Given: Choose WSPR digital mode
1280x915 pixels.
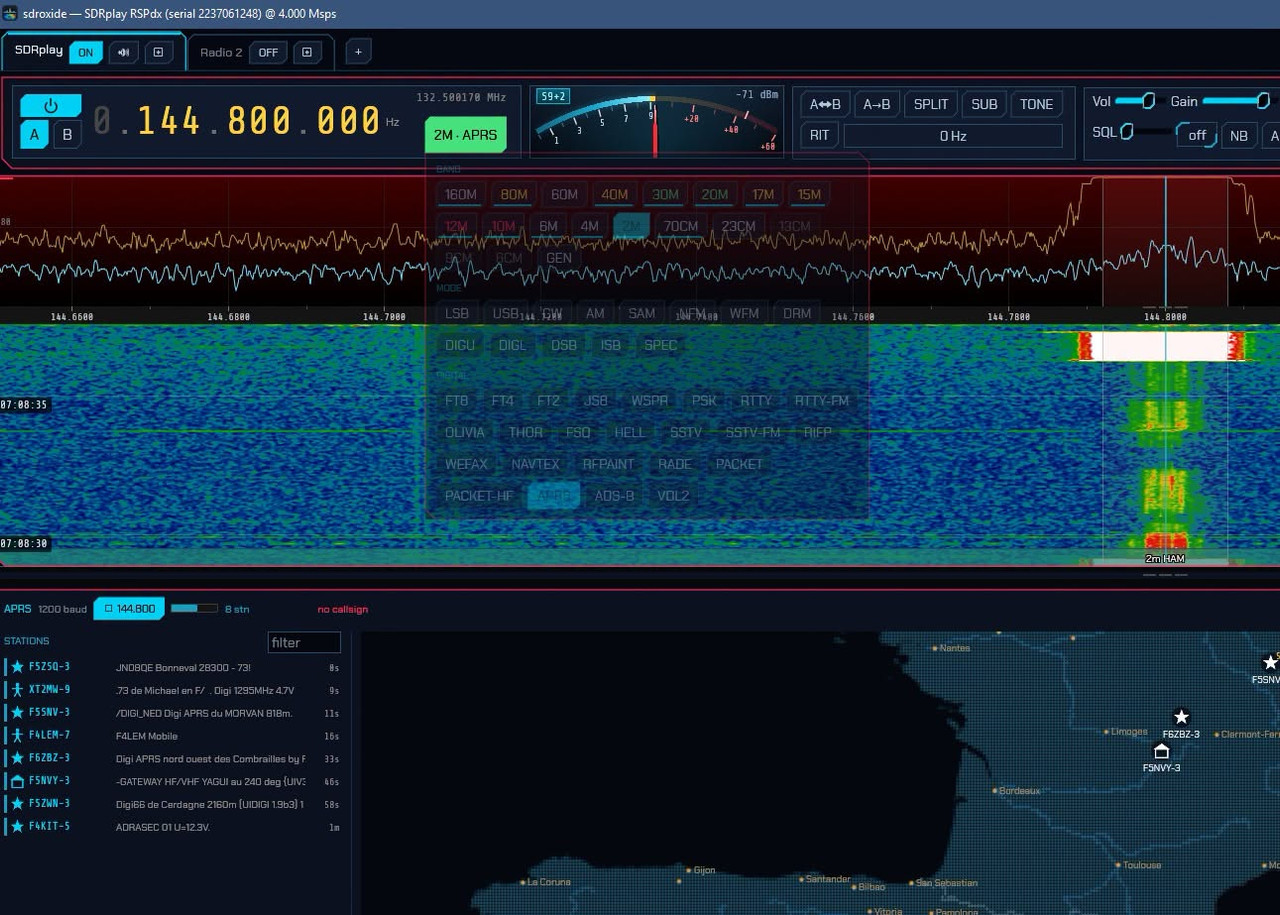Looking at the screenshot, I should (650, 401).
